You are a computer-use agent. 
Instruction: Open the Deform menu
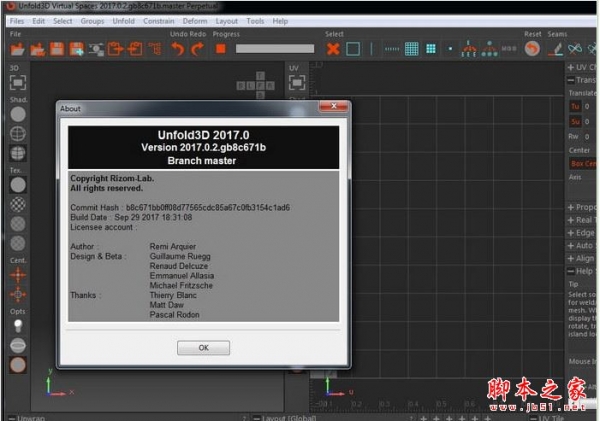[x=195, y=21]
